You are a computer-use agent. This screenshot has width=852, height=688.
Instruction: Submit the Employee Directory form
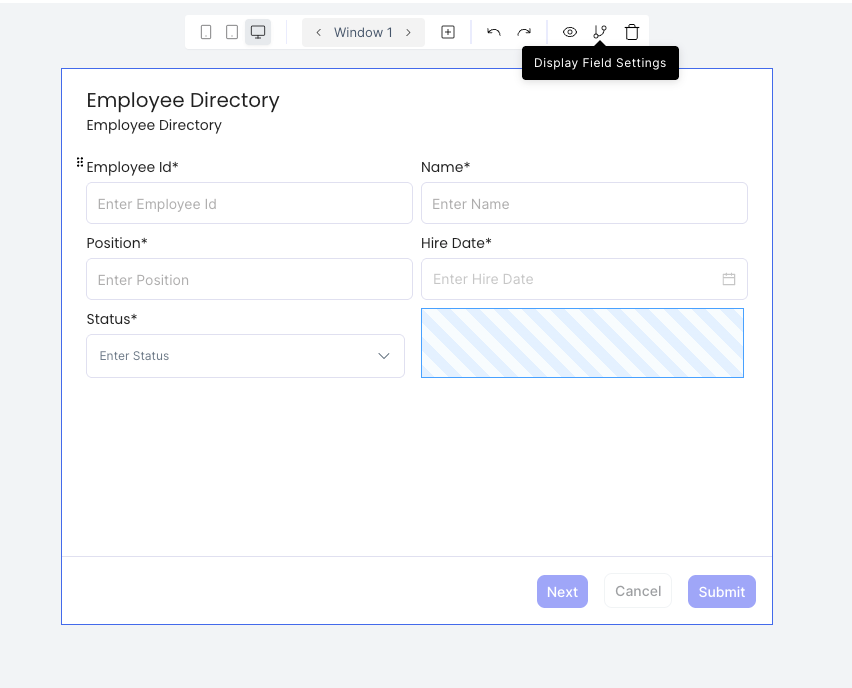pos(721,591)
